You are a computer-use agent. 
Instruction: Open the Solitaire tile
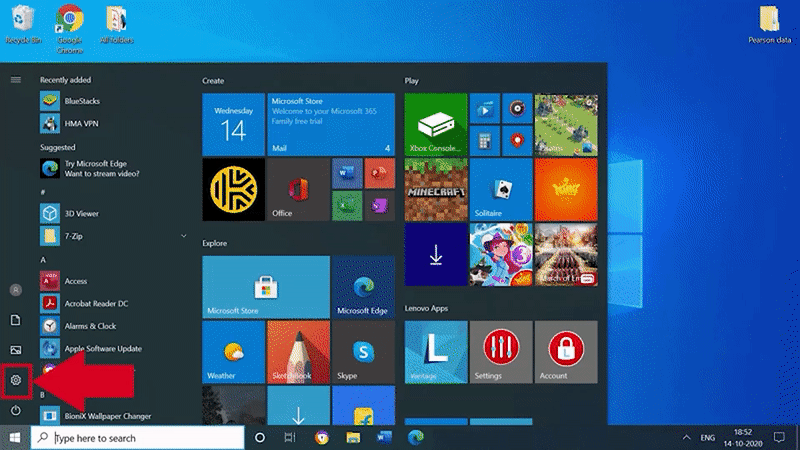coord(500,189)
